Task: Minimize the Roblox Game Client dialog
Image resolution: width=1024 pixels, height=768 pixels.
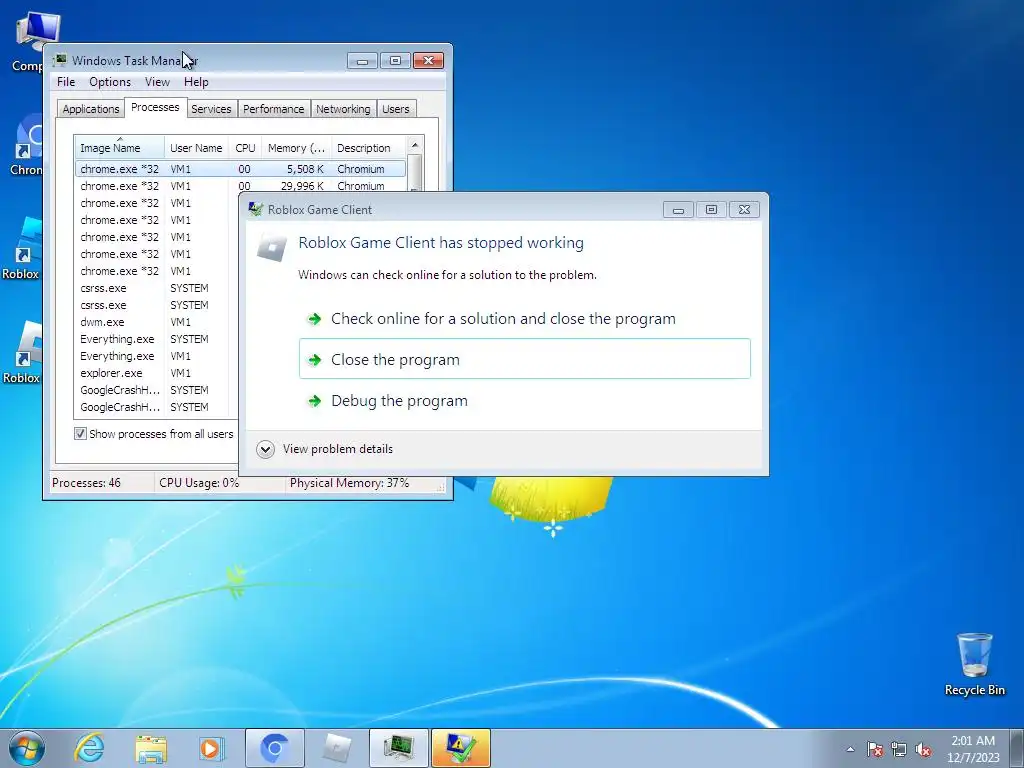Action: (678, 210)
